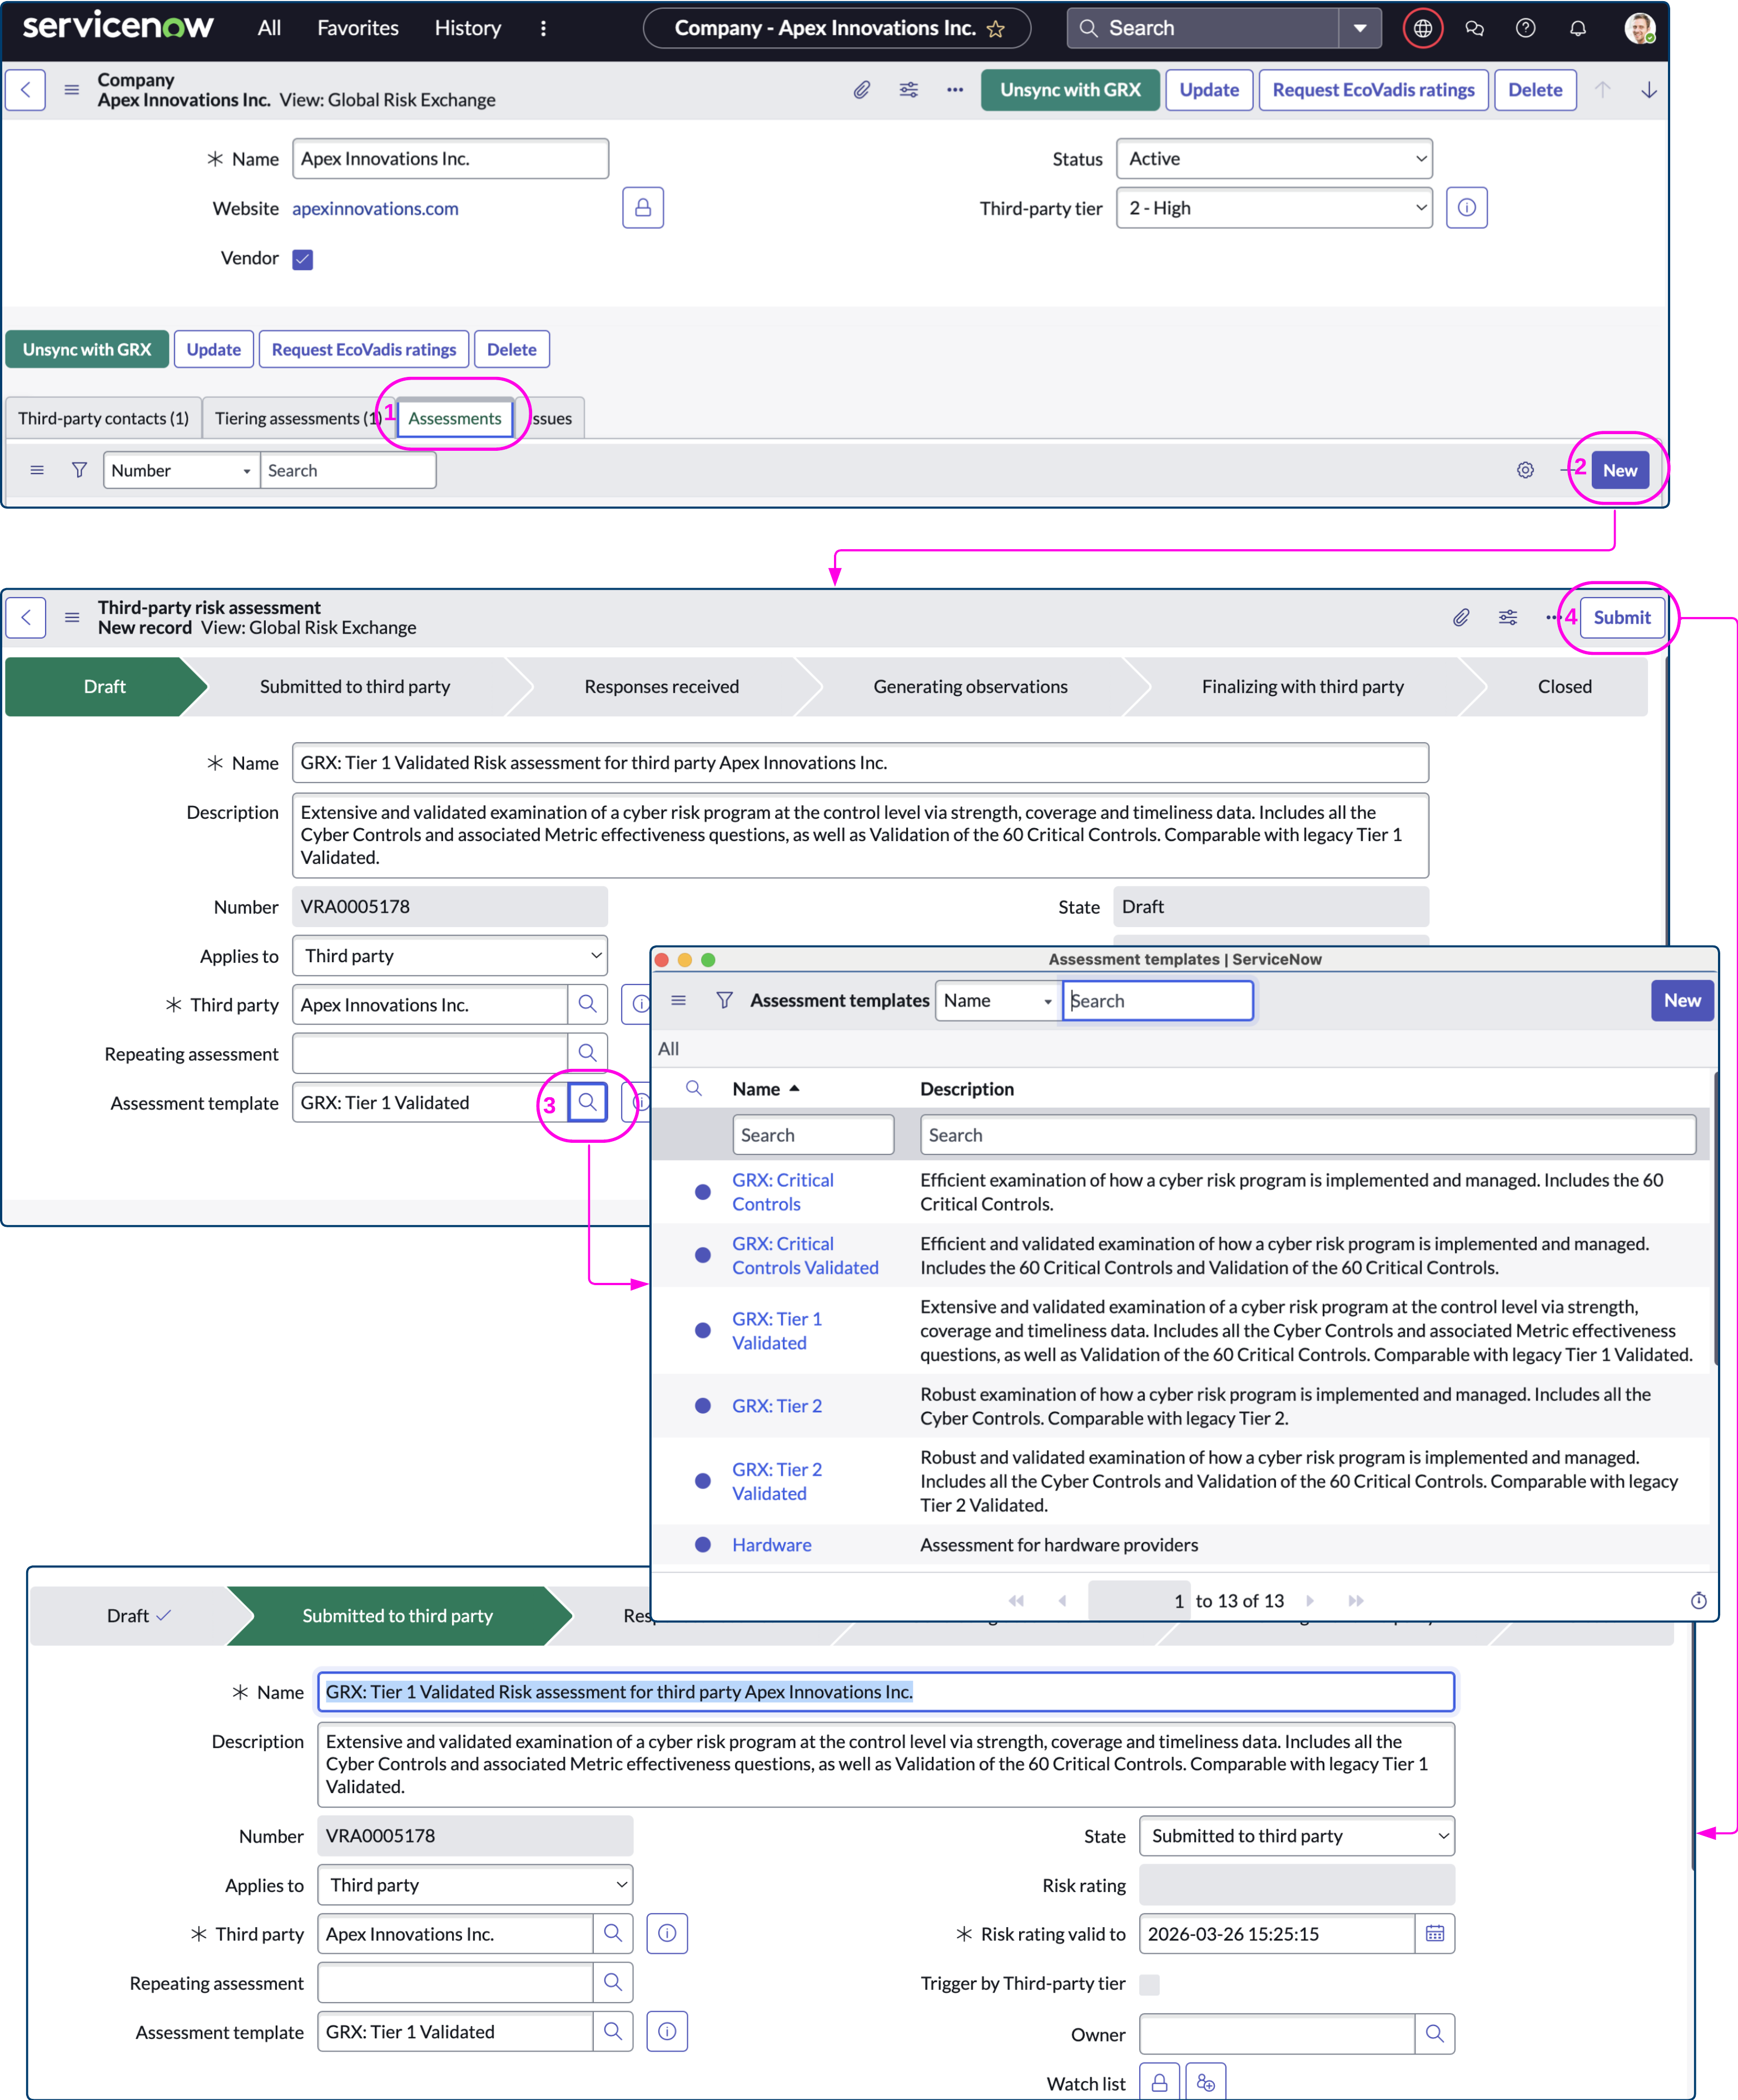Toggle the Trigger by Third-party tier checkbox
1738x2100 pixels.
1150,1984
